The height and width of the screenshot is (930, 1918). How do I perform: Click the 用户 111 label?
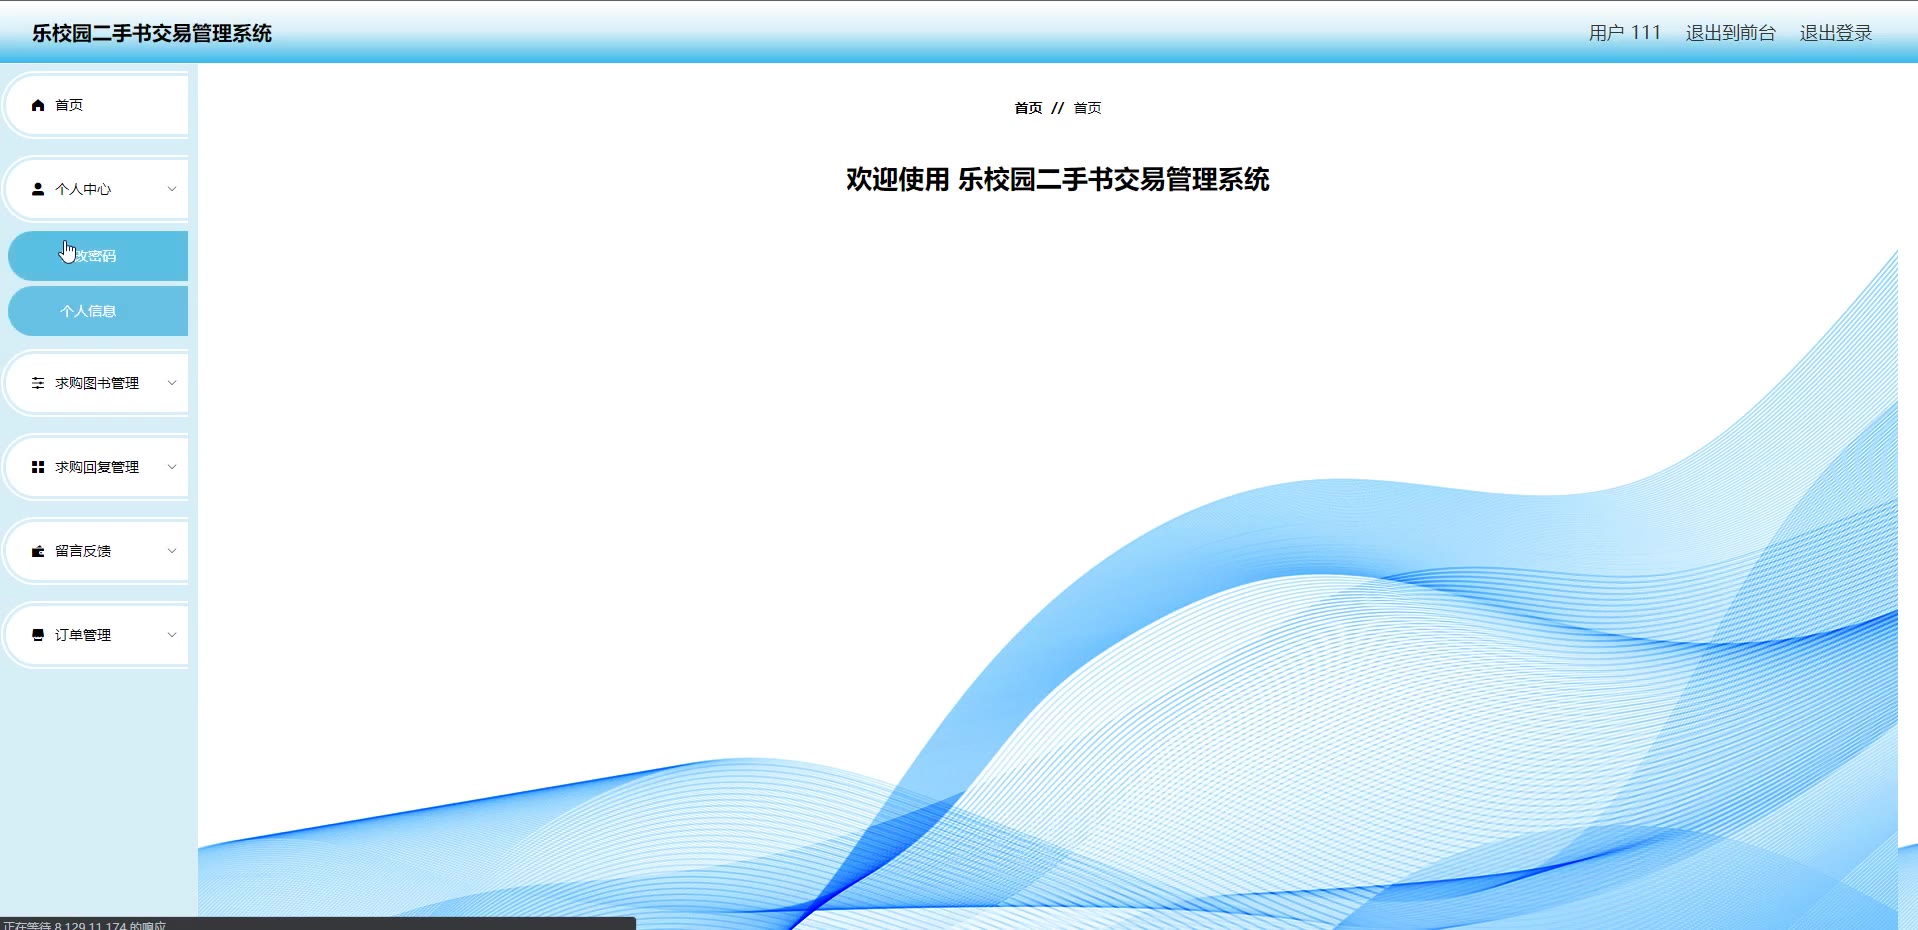pos(1624,33)
